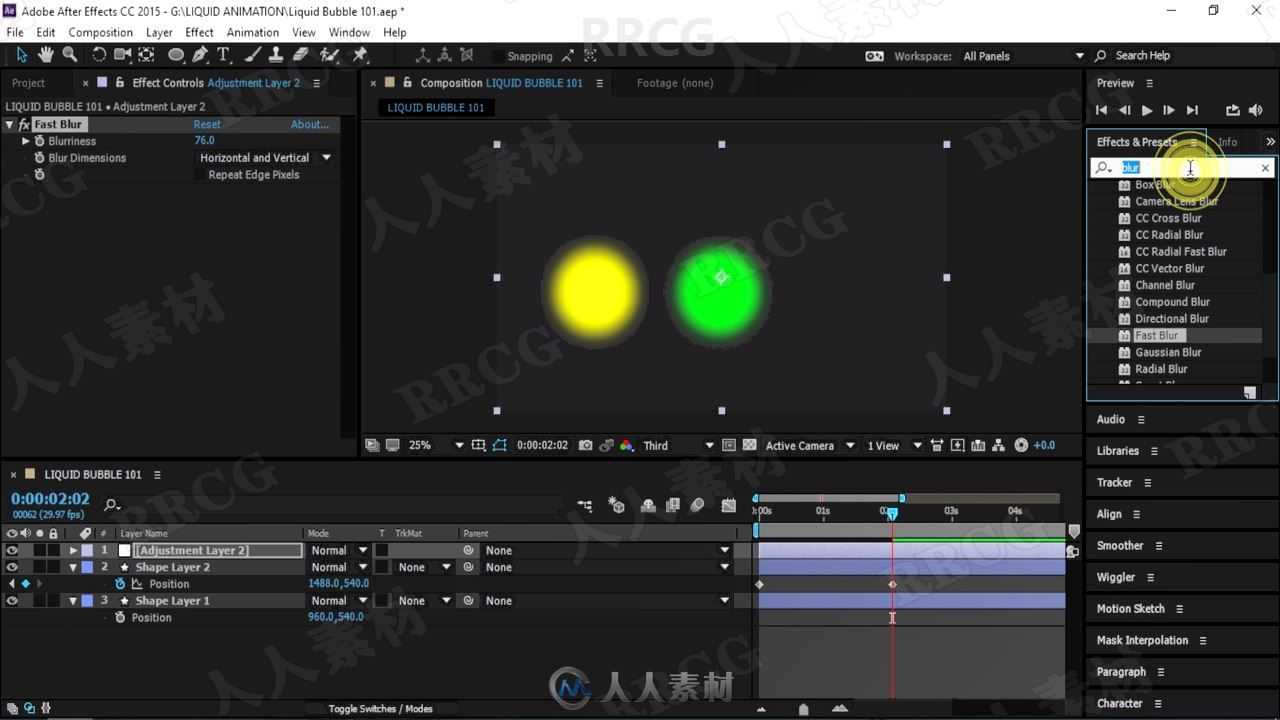Viewport: 1280px width, 720px height.
Task: Select the Roto Brush tool
Action: pos(329,55)
